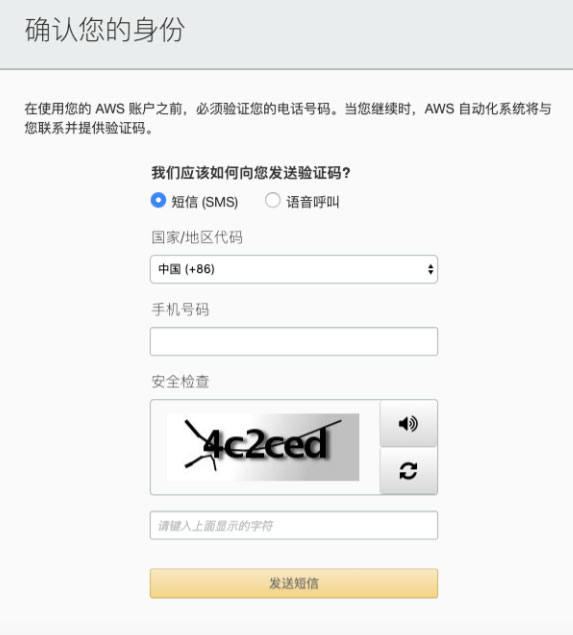Open the 中国 (+86) country code dropdown
573x635 pixels.
point(294,269)
